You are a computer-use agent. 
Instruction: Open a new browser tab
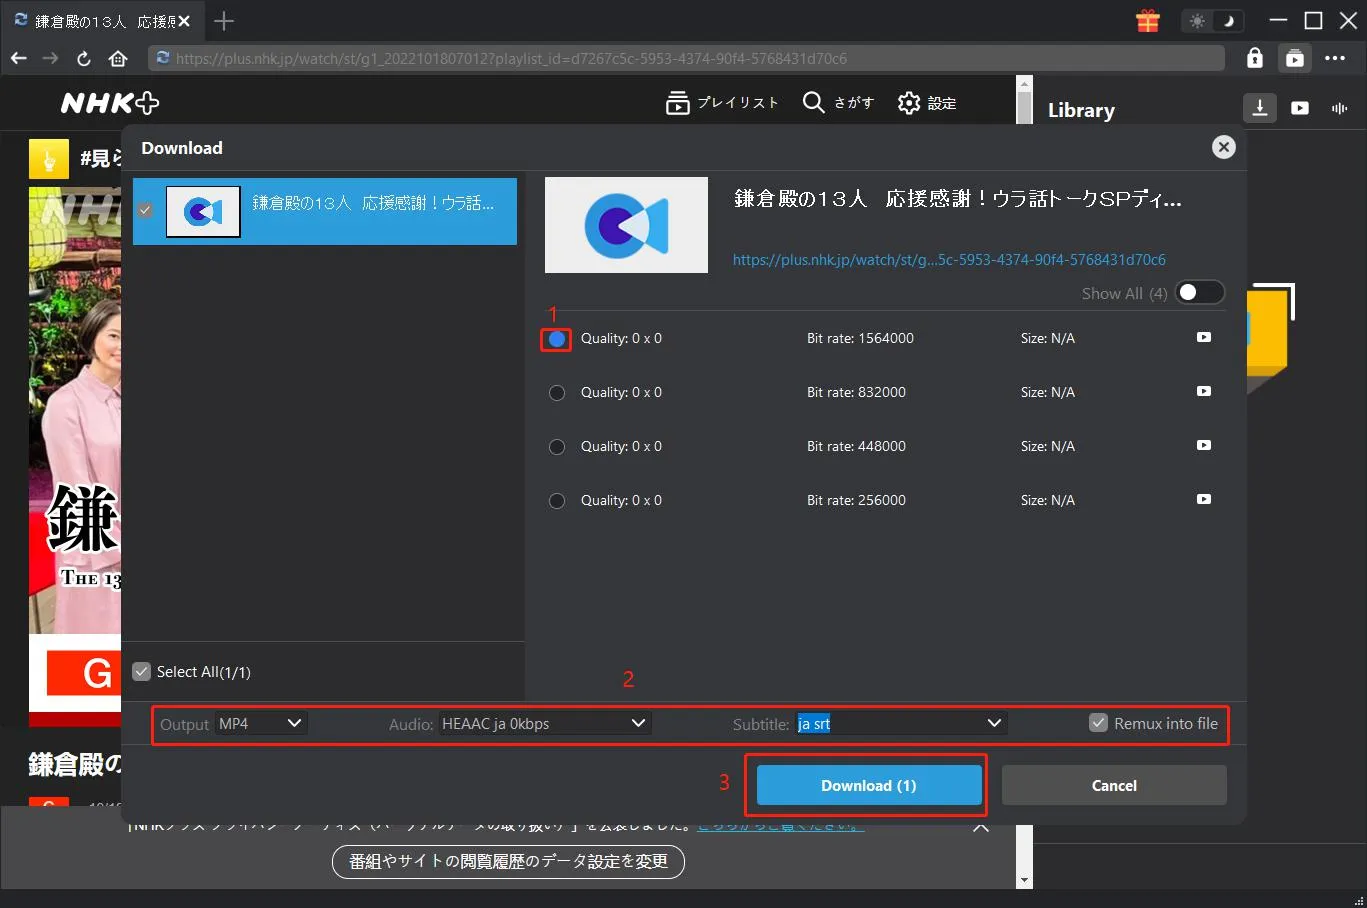pos(224,21)
